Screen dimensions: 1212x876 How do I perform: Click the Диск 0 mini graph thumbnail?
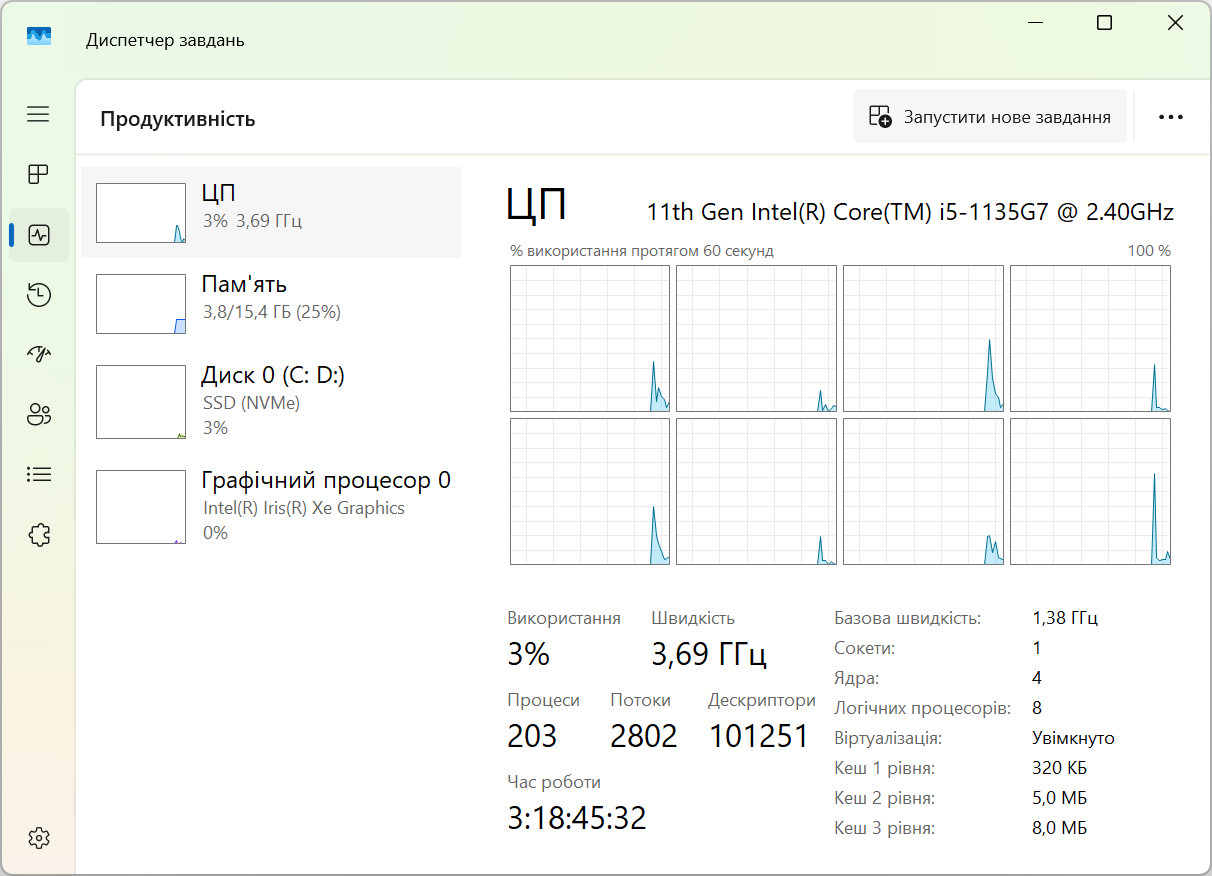click(x=141, y=402)
